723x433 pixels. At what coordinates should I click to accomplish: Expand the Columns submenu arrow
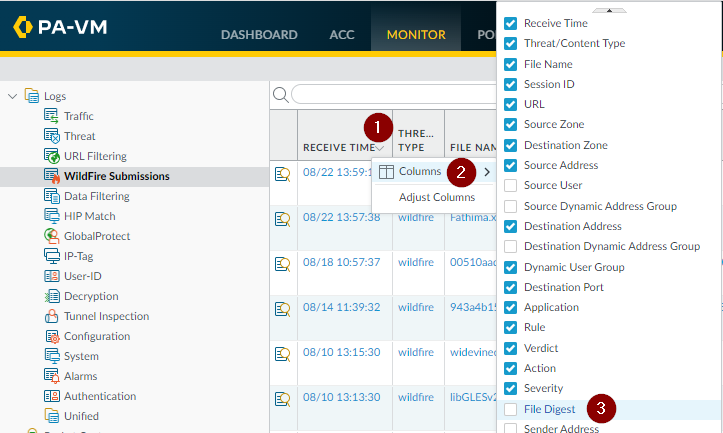[x=487, y=172]
